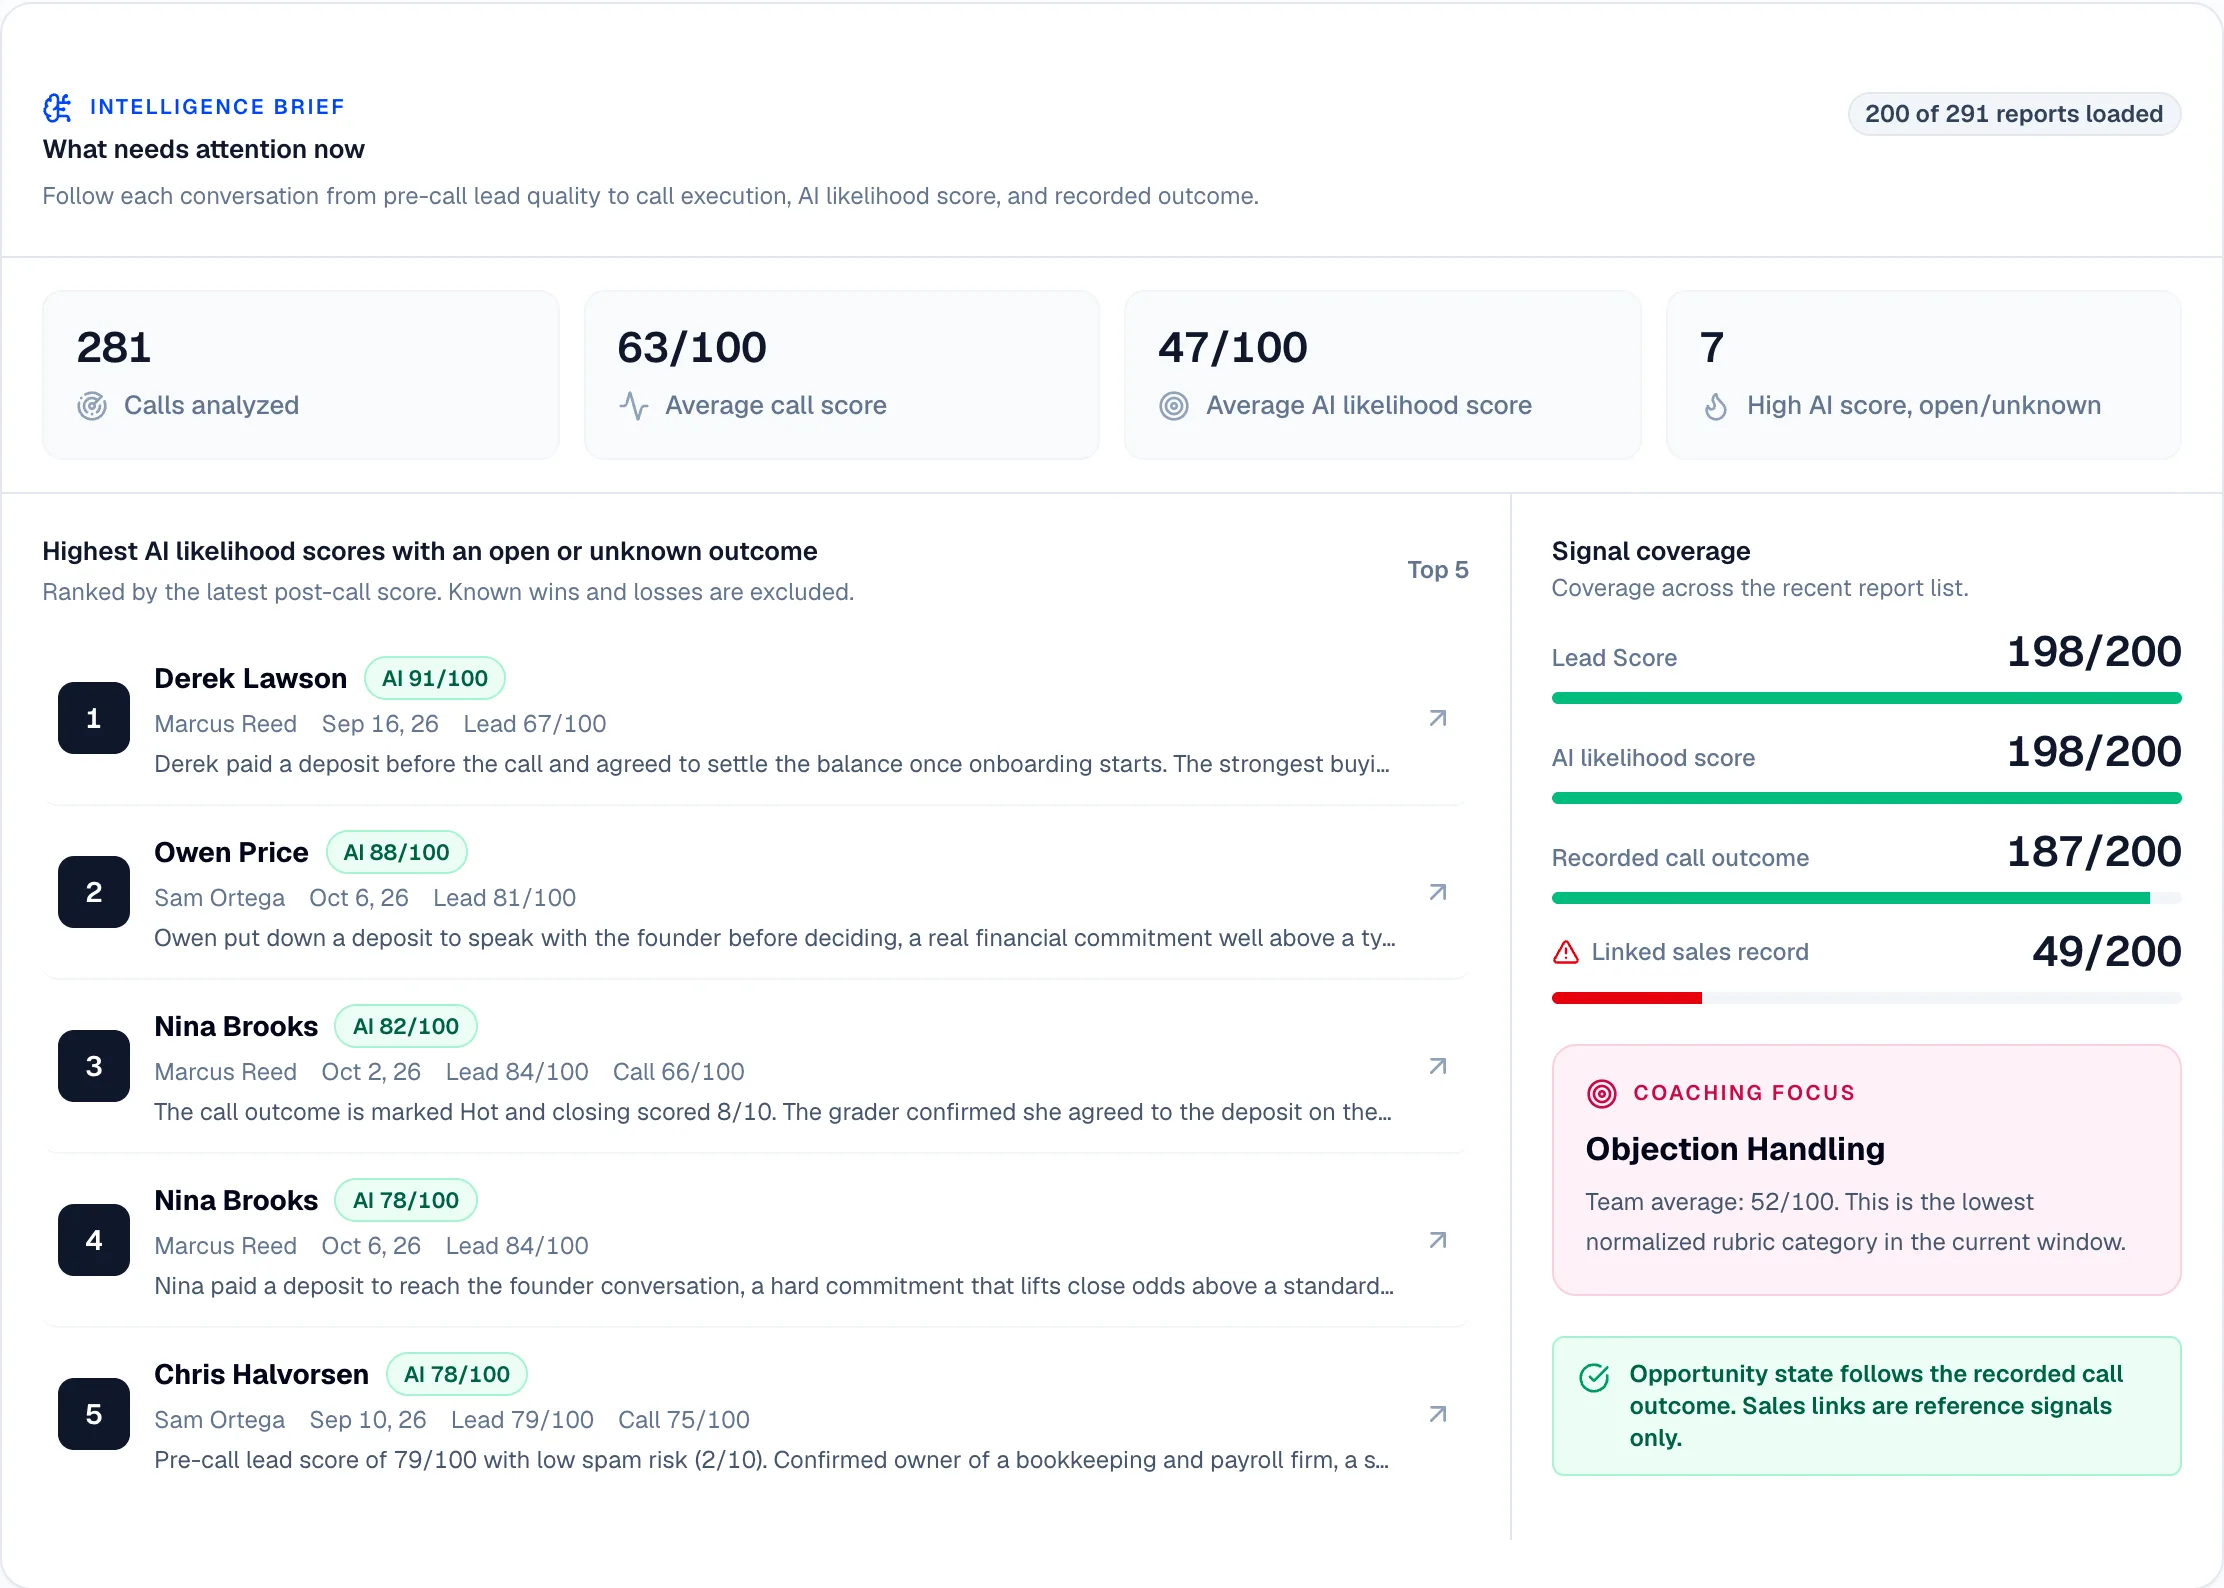The width and height of the screenshot is (2224, 1588).
Task: Click flame icon beside High AI score, open/unknown
Action: coord(1716,406)
